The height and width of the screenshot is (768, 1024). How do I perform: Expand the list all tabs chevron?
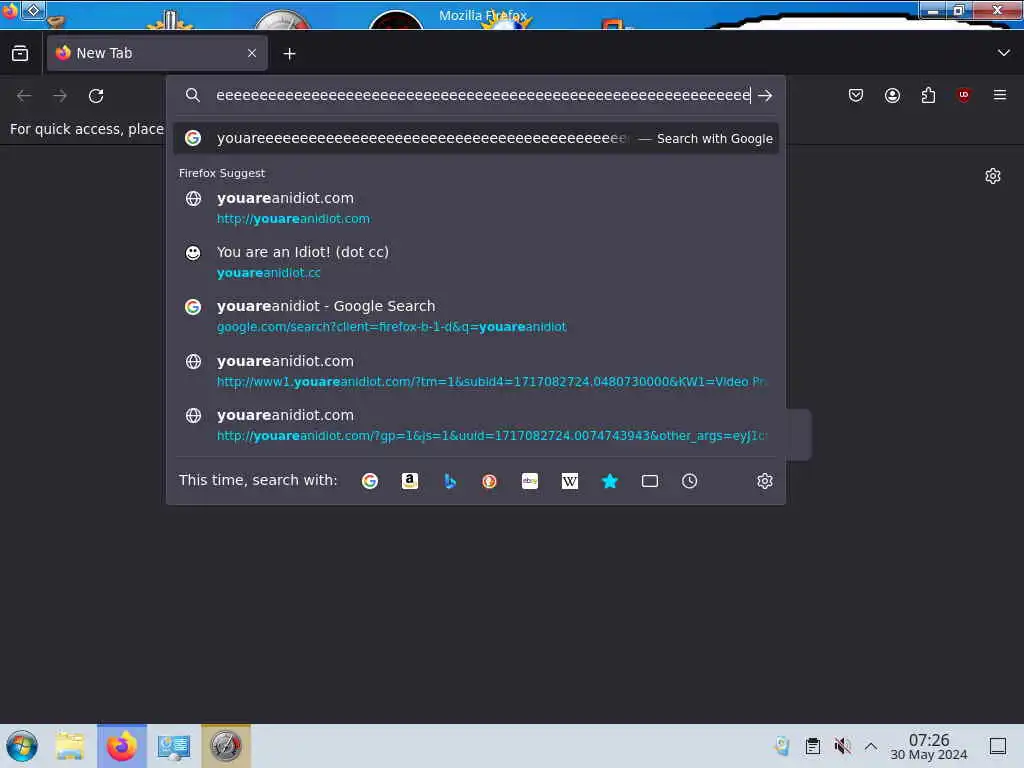[1004, 53]
